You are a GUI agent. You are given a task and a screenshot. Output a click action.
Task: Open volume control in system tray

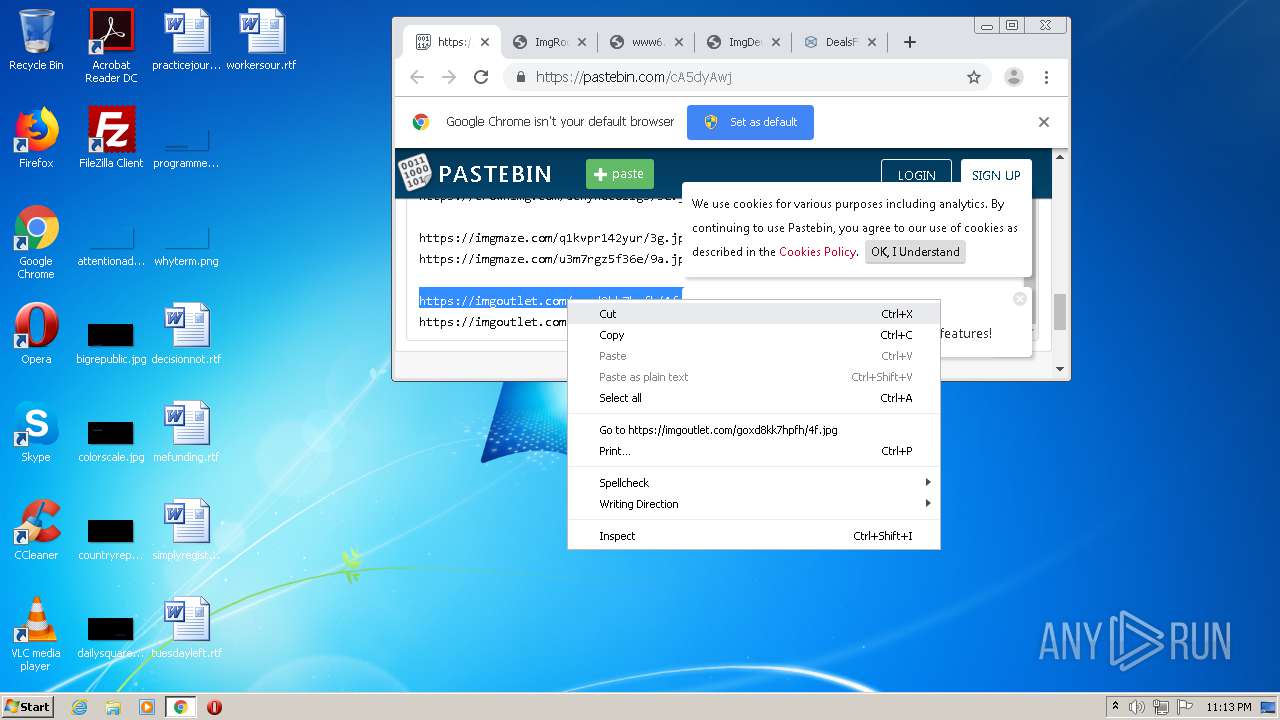1137,707
